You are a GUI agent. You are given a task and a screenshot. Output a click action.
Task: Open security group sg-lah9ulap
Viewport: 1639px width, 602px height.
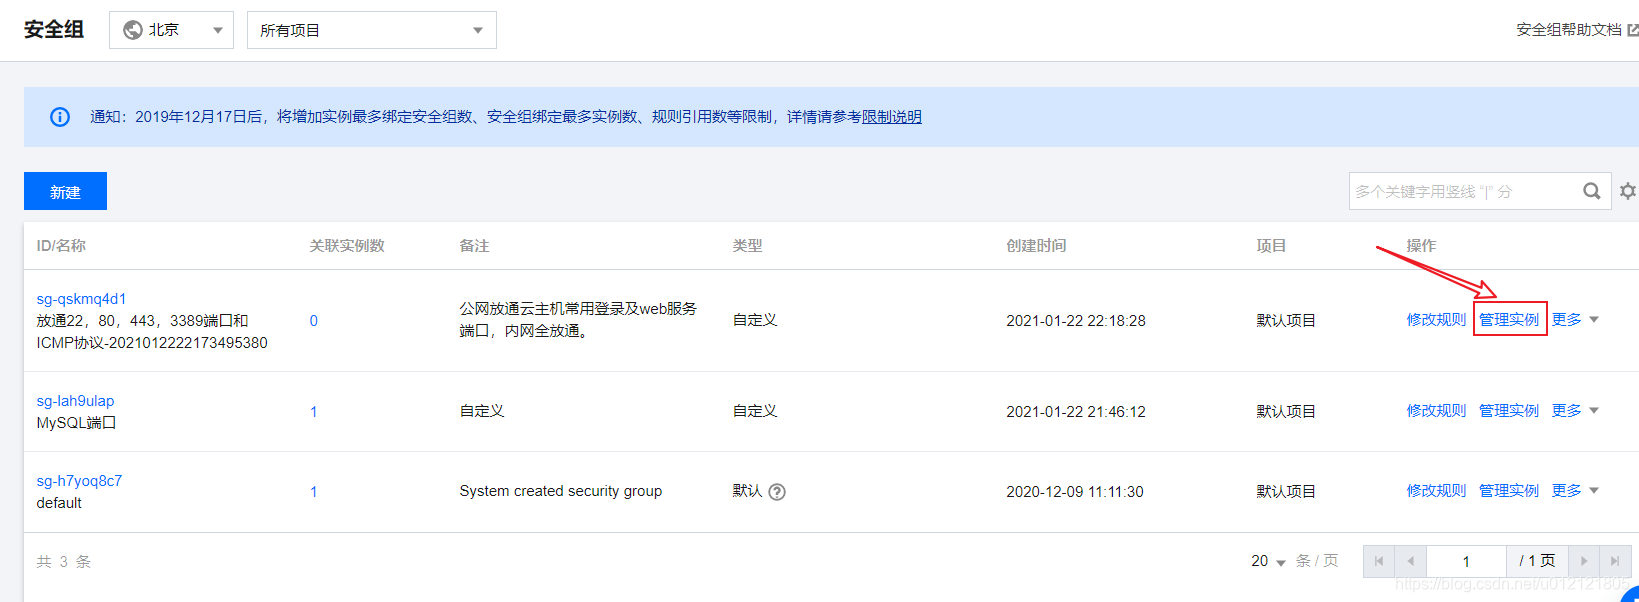point(75,401)
